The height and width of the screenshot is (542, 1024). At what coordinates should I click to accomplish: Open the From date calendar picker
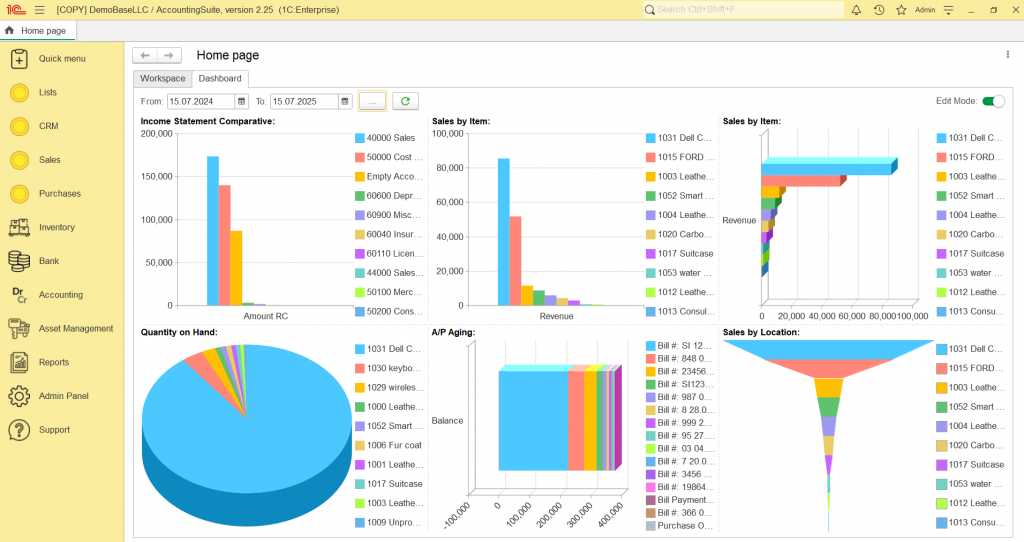241,101
